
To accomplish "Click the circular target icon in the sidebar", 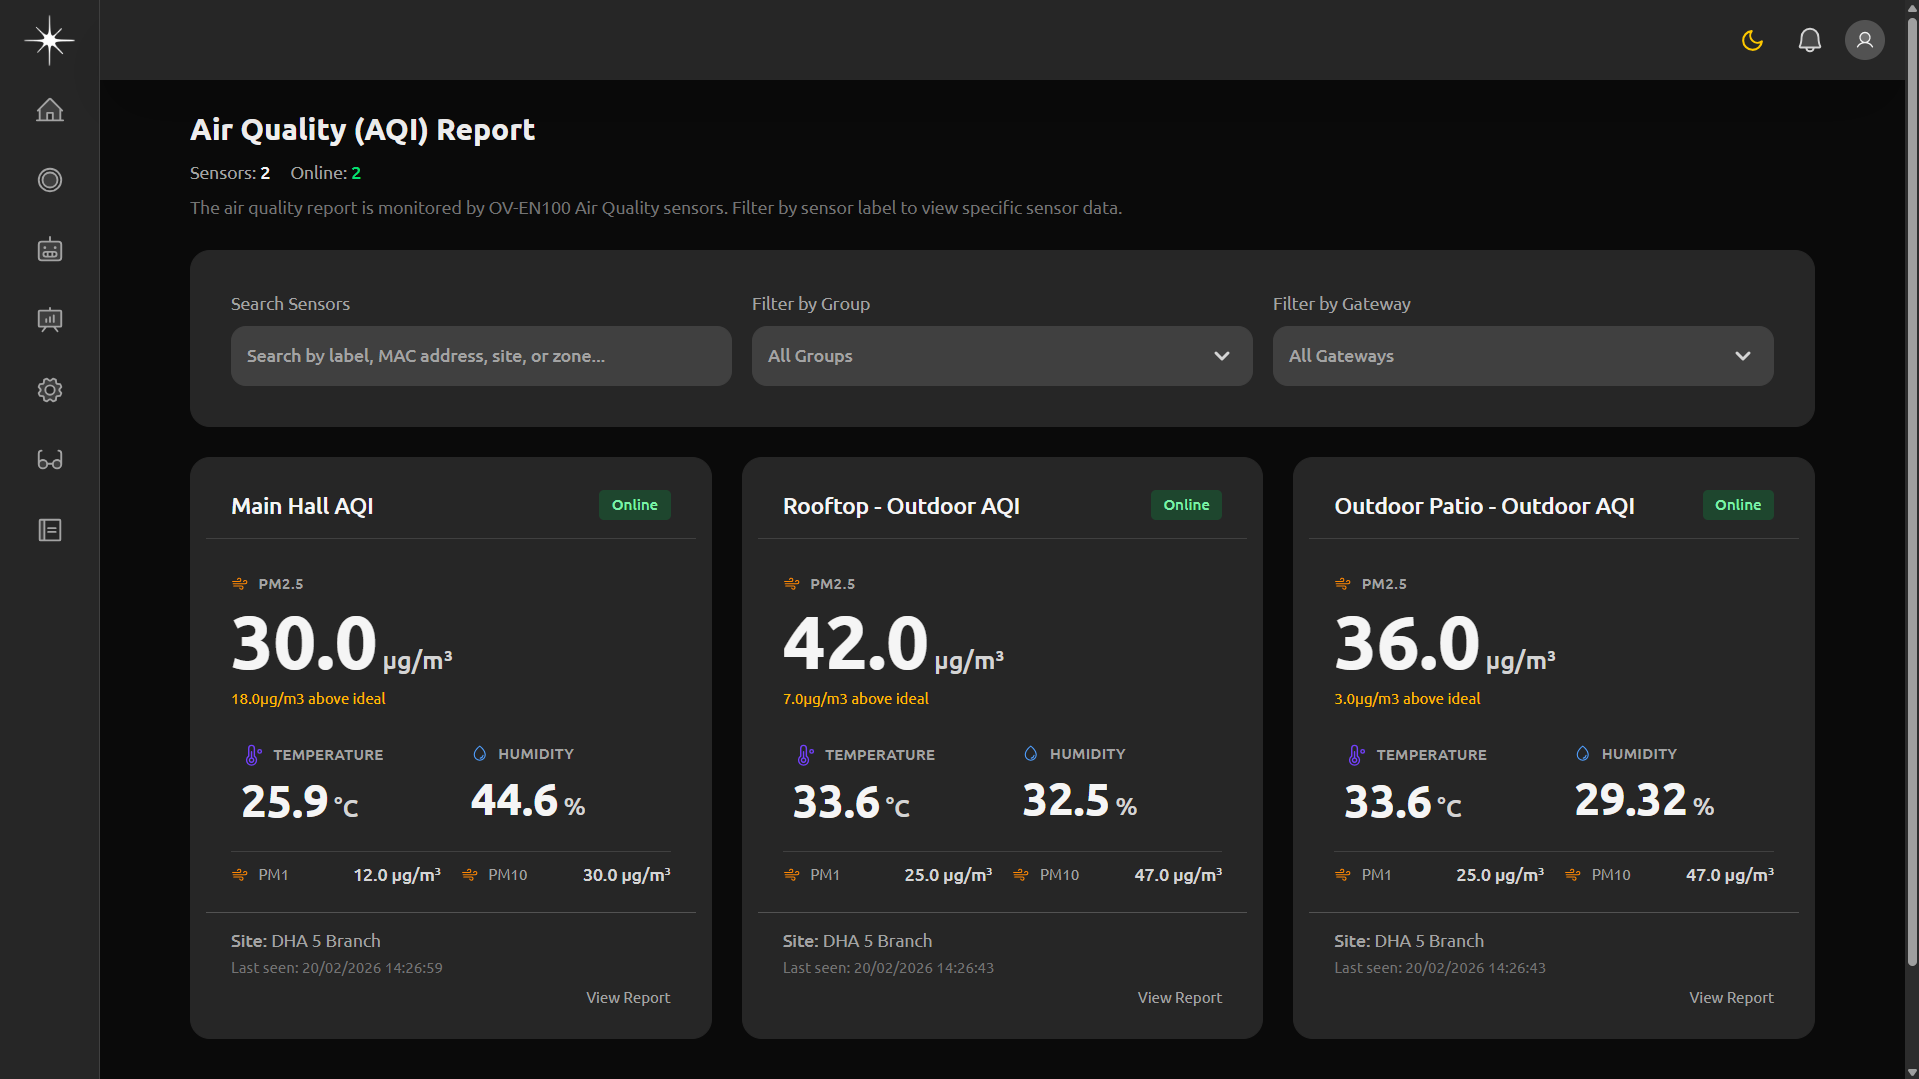I will click(x=49, y=180).
